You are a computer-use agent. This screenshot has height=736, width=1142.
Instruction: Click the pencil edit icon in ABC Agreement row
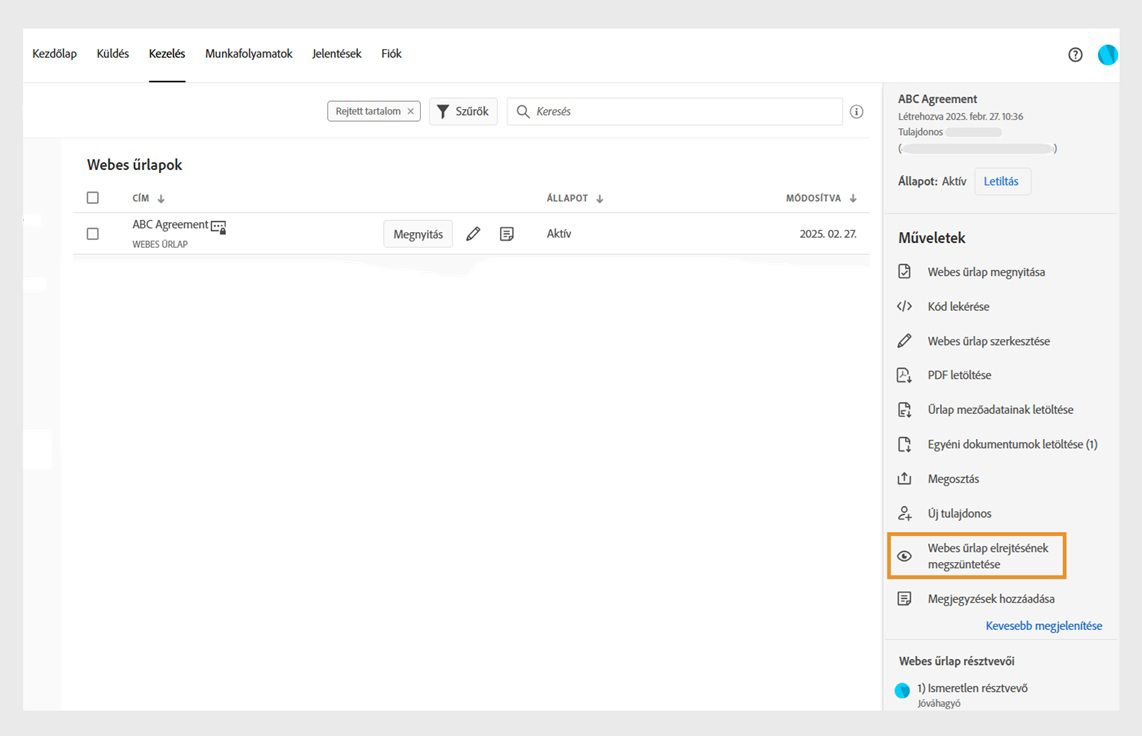pos(473,234)
